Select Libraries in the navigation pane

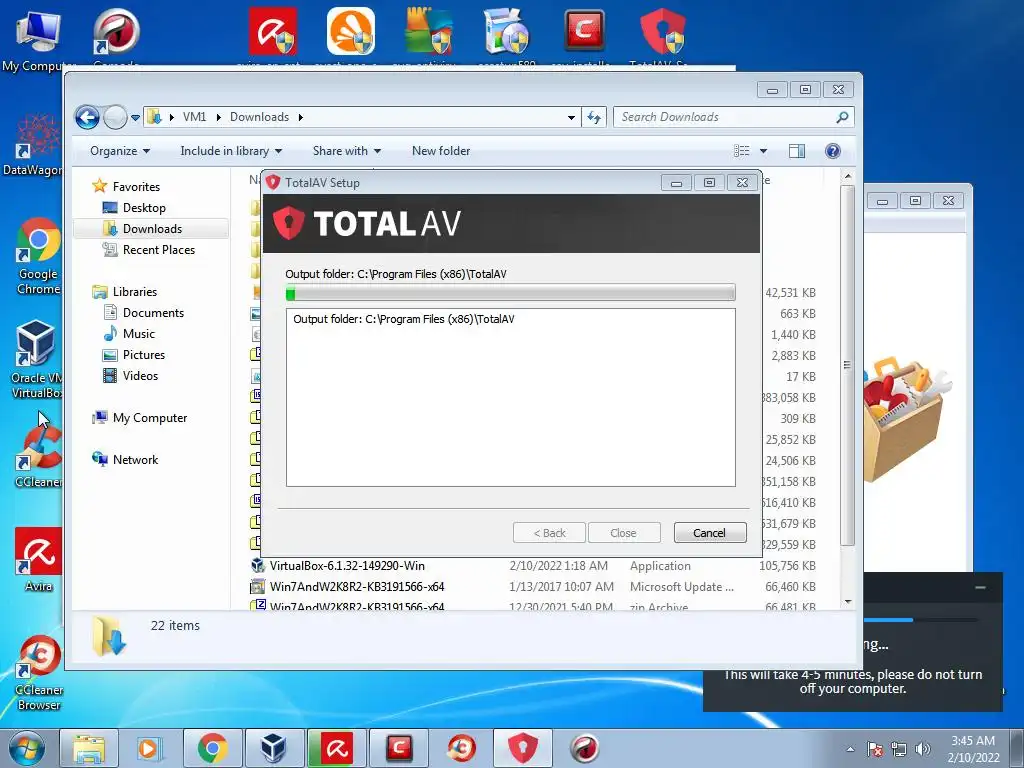tap(135, 292)
